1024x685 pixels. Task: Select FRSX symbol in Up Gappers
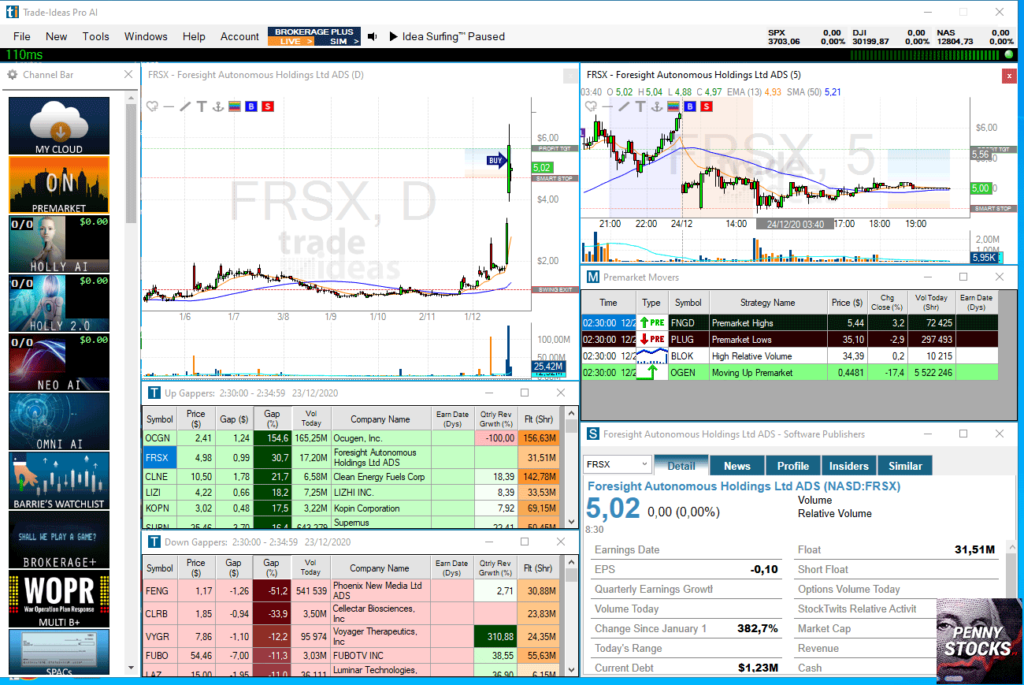point(157,458)
